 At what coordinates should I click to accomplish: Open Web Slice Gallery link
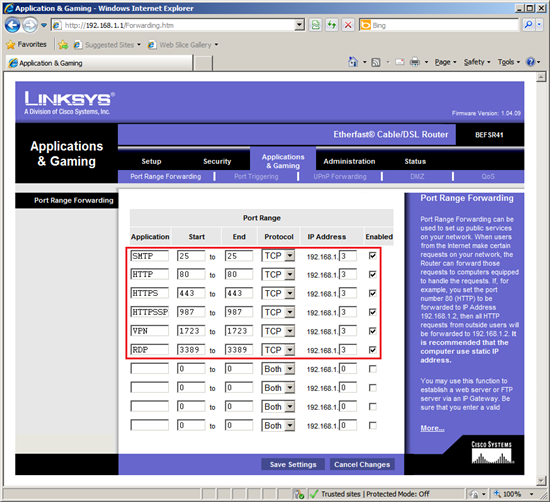(182, 45)
